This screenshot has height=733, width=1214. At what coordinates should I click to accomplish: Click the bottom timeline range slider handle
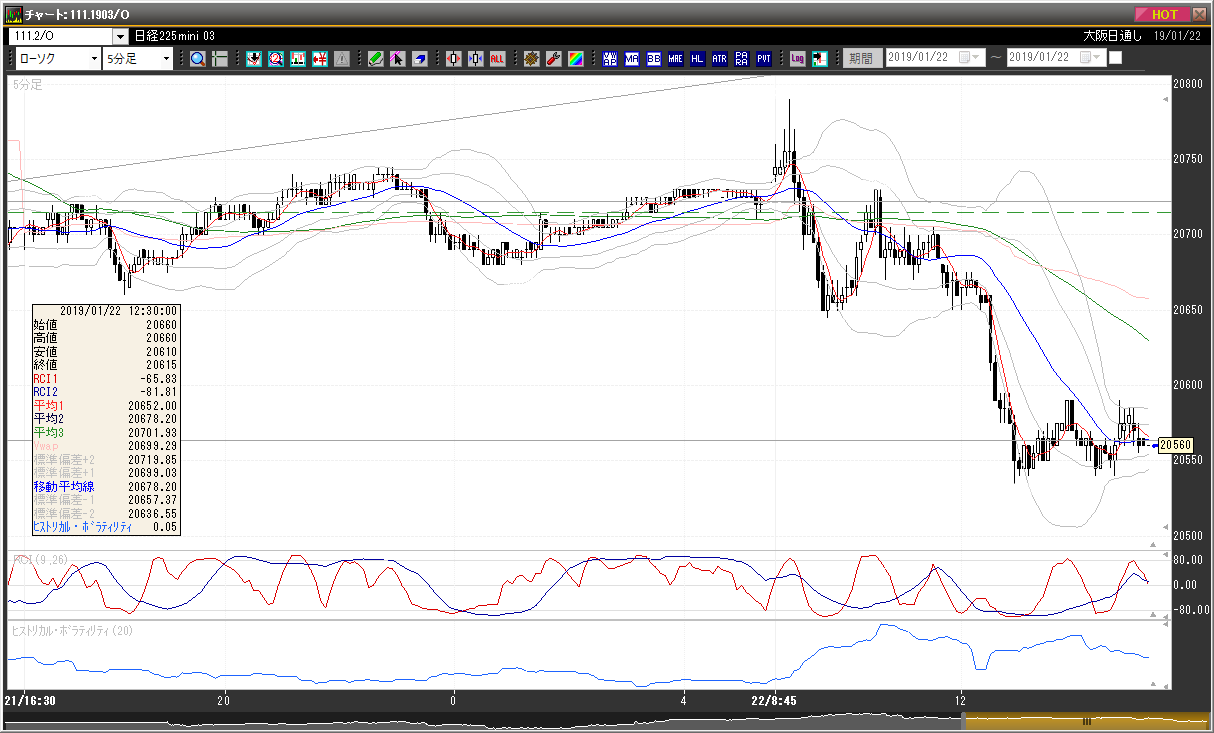pyautogui.click(x=1086, y=721)
